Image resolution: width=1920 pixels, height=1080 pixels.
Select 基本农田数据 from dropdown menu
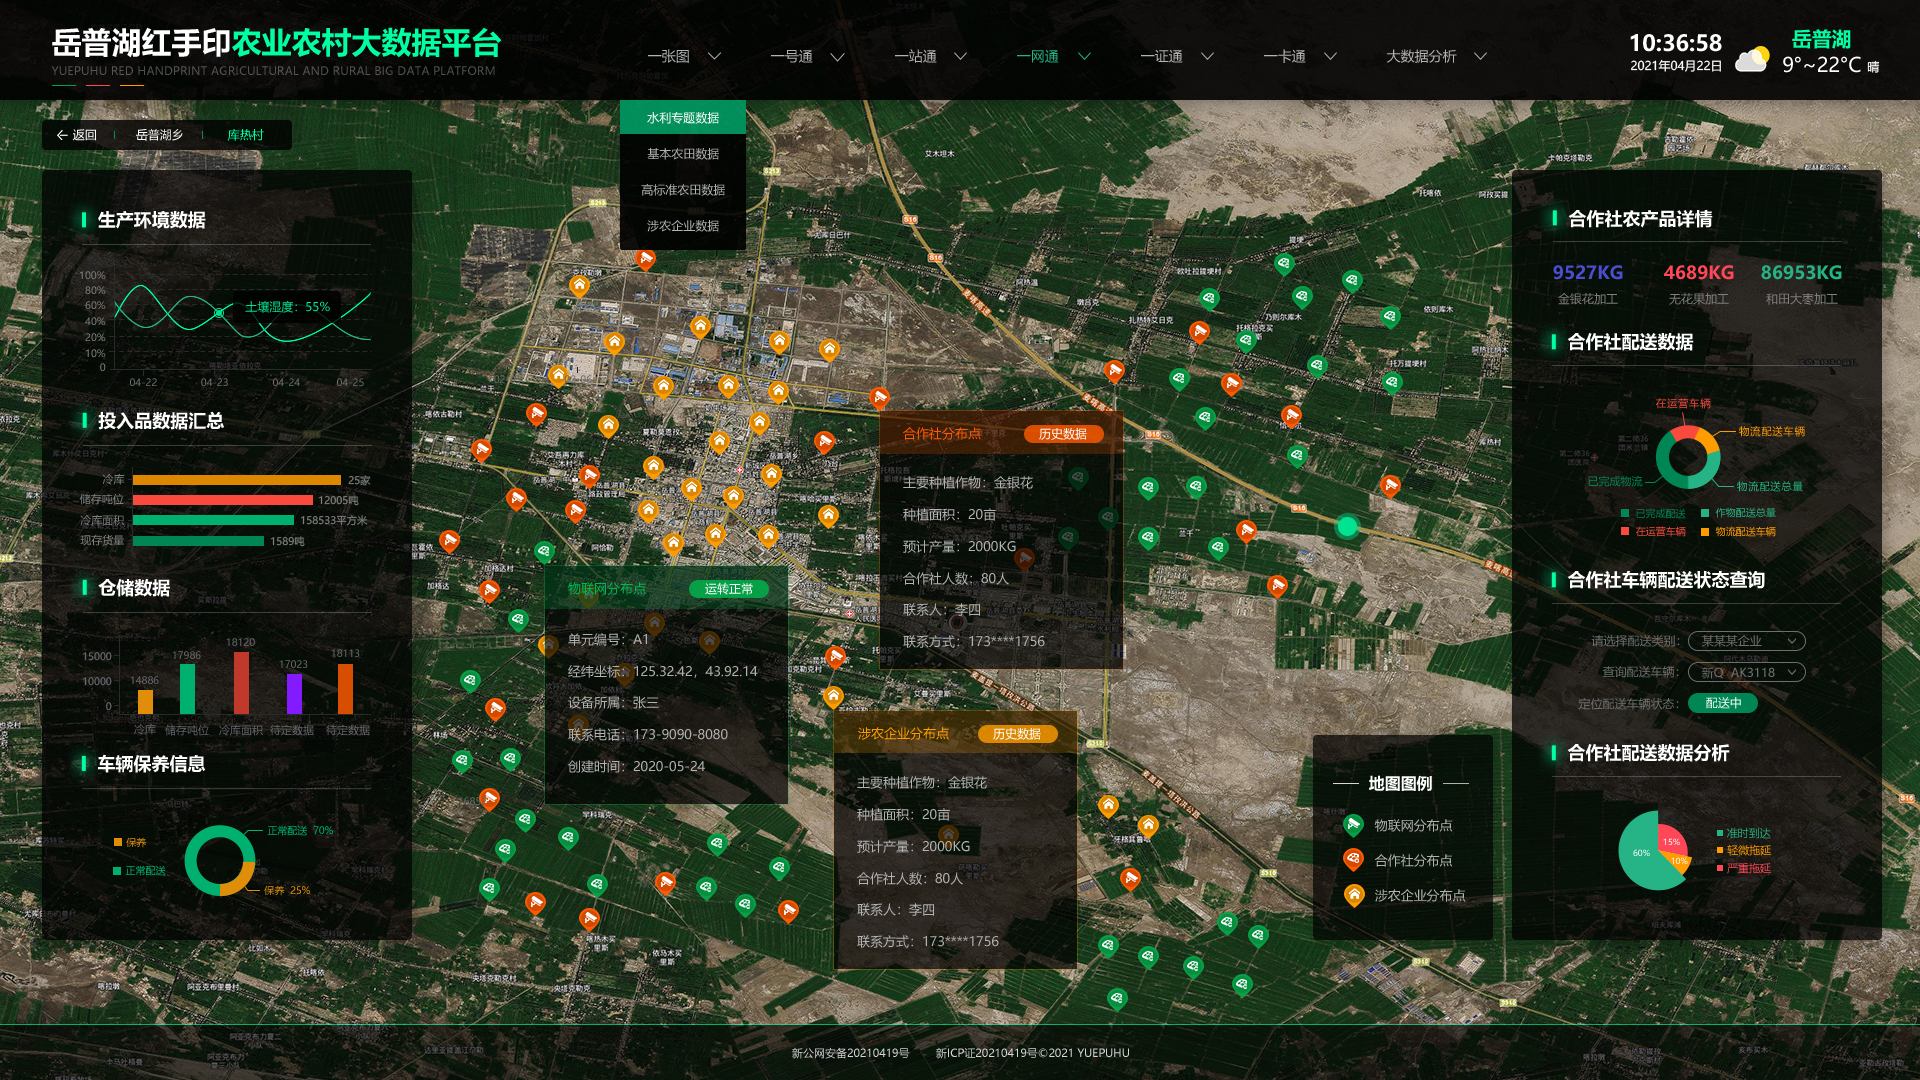[682, 154]
